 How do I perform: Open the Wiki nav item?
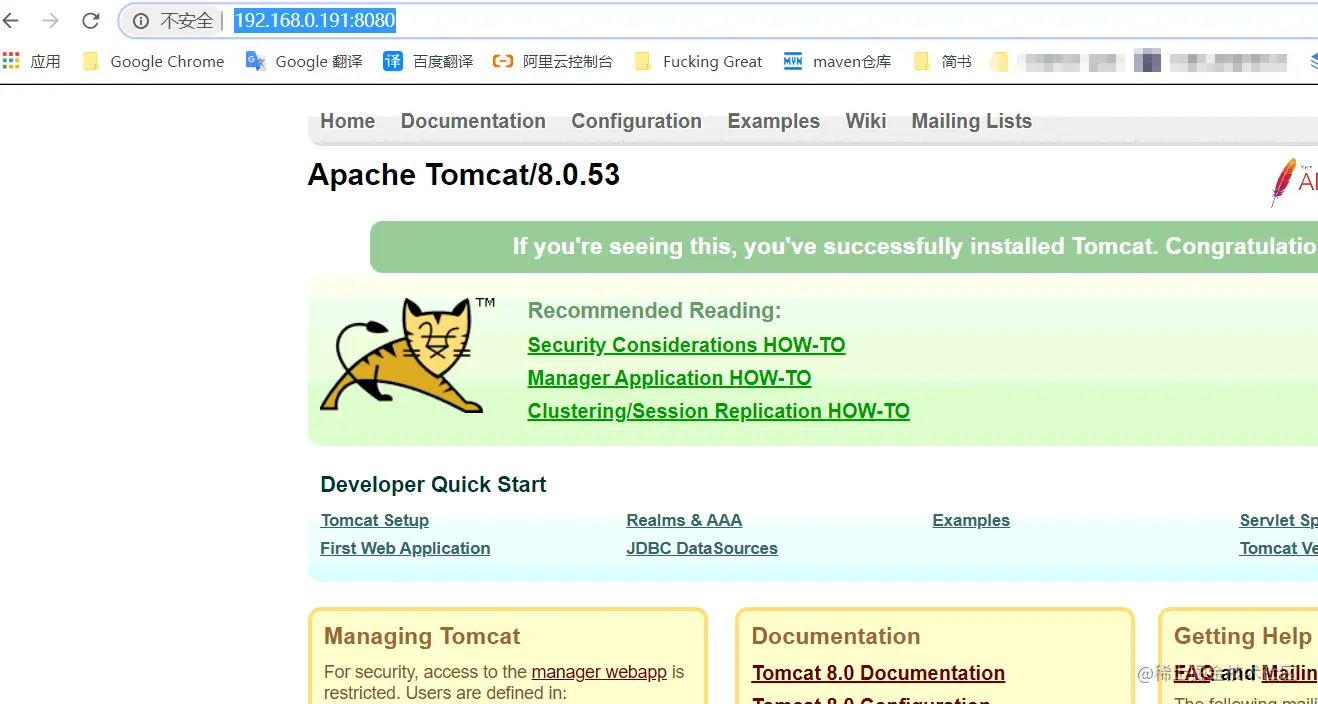pos(865,121)
